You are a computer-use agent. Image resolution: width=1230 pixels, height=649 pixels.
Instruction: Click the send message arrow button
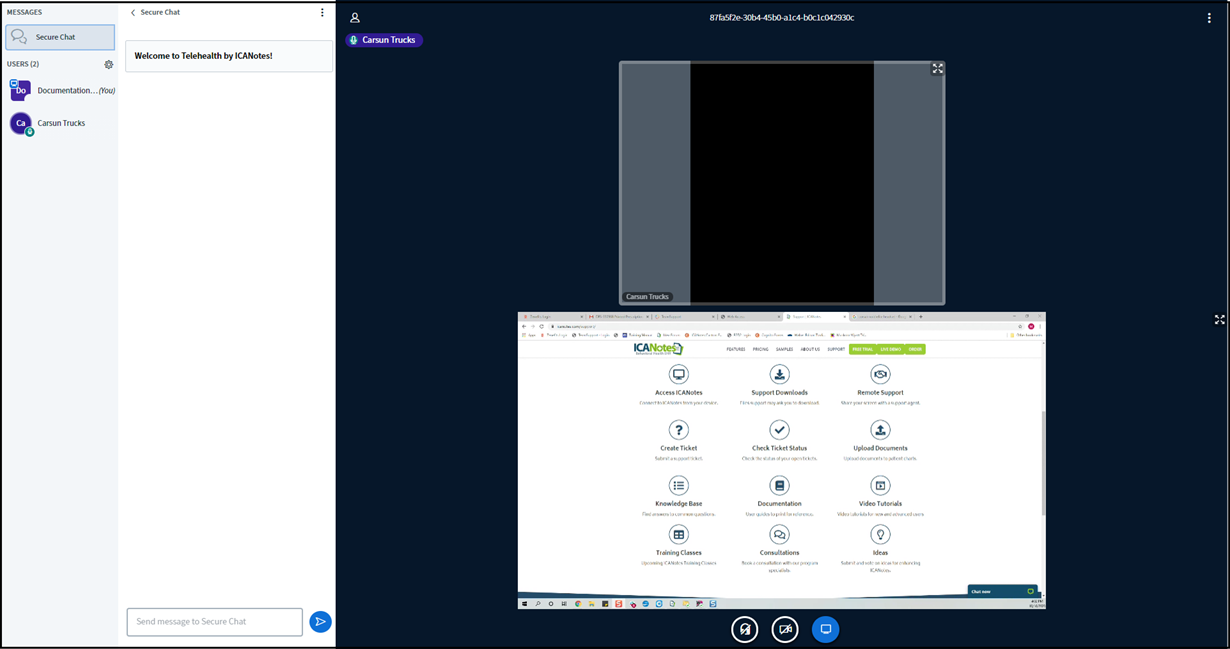pyautogui.click(x=320, y=621)
